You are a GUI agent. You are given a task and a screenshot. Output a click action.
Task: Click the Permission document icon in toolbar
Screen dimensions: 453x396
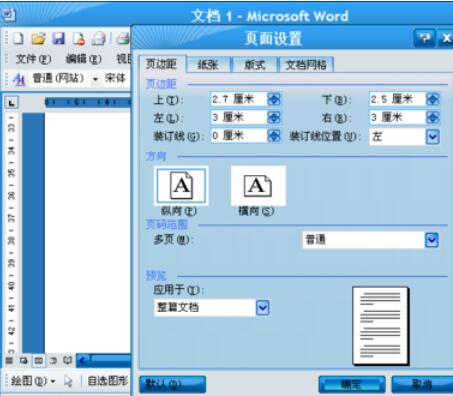(x=79, y=38)
